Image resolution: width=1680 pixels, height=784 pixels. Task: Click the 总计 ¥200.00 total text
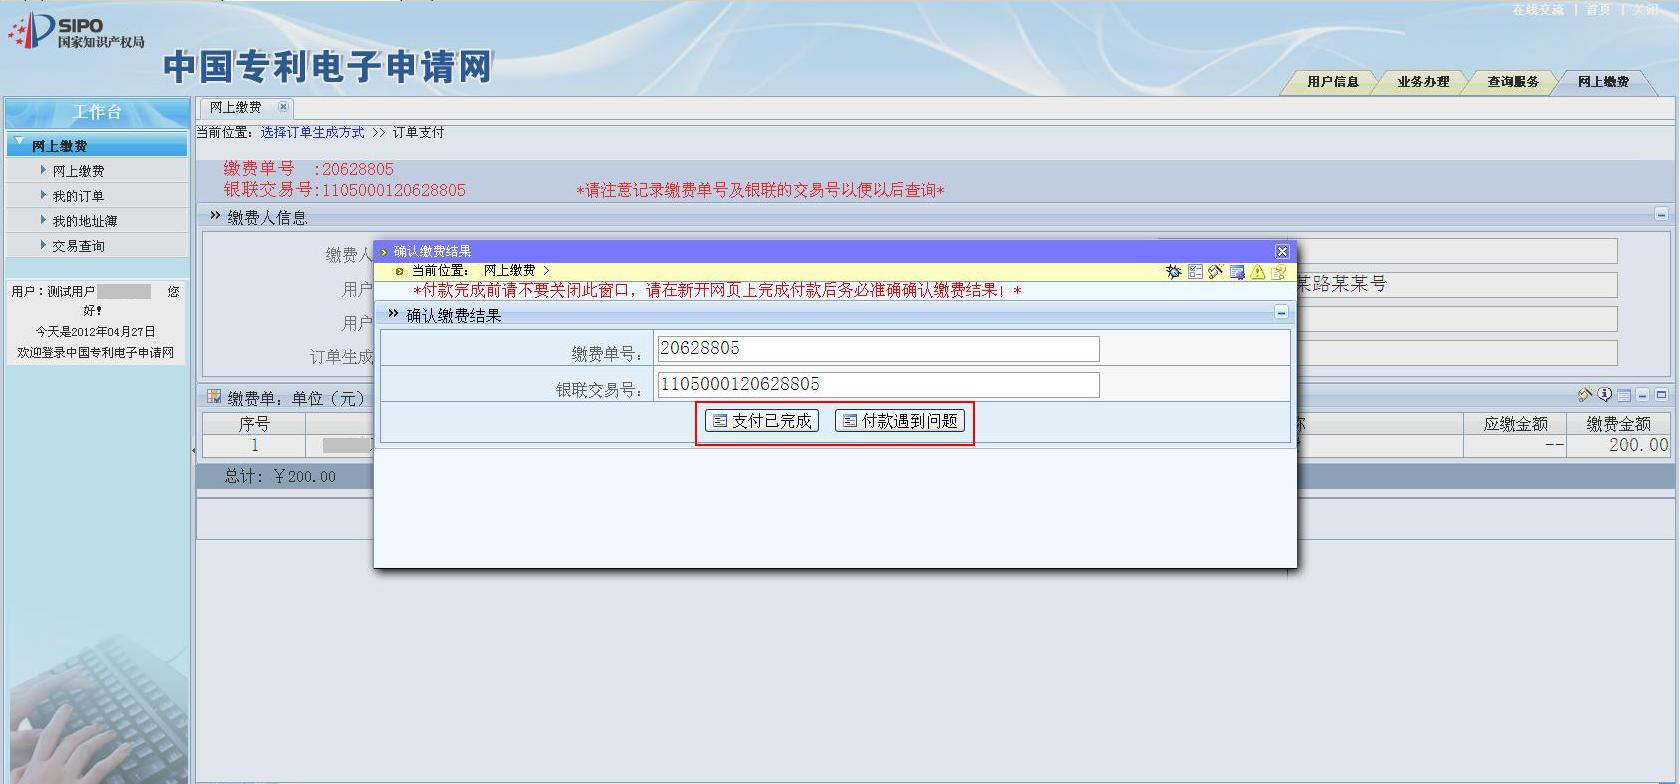(280, 477)
